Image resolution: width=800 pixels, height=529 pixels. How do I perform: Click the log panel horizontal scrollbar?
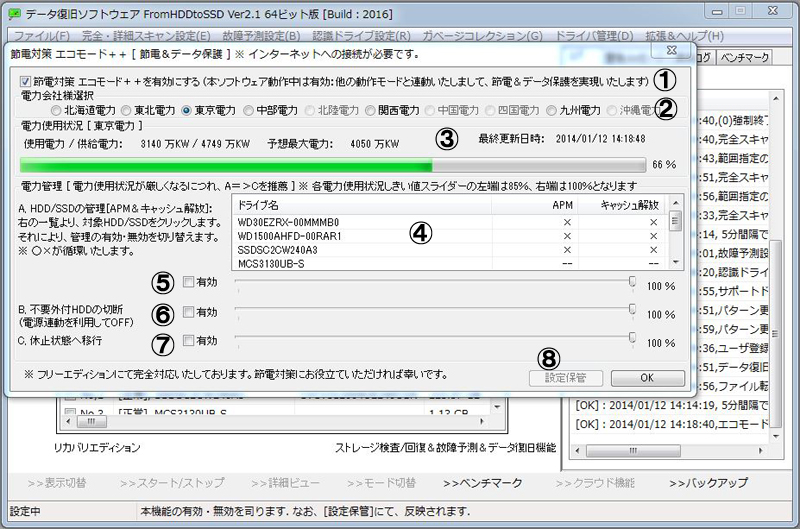669,451
